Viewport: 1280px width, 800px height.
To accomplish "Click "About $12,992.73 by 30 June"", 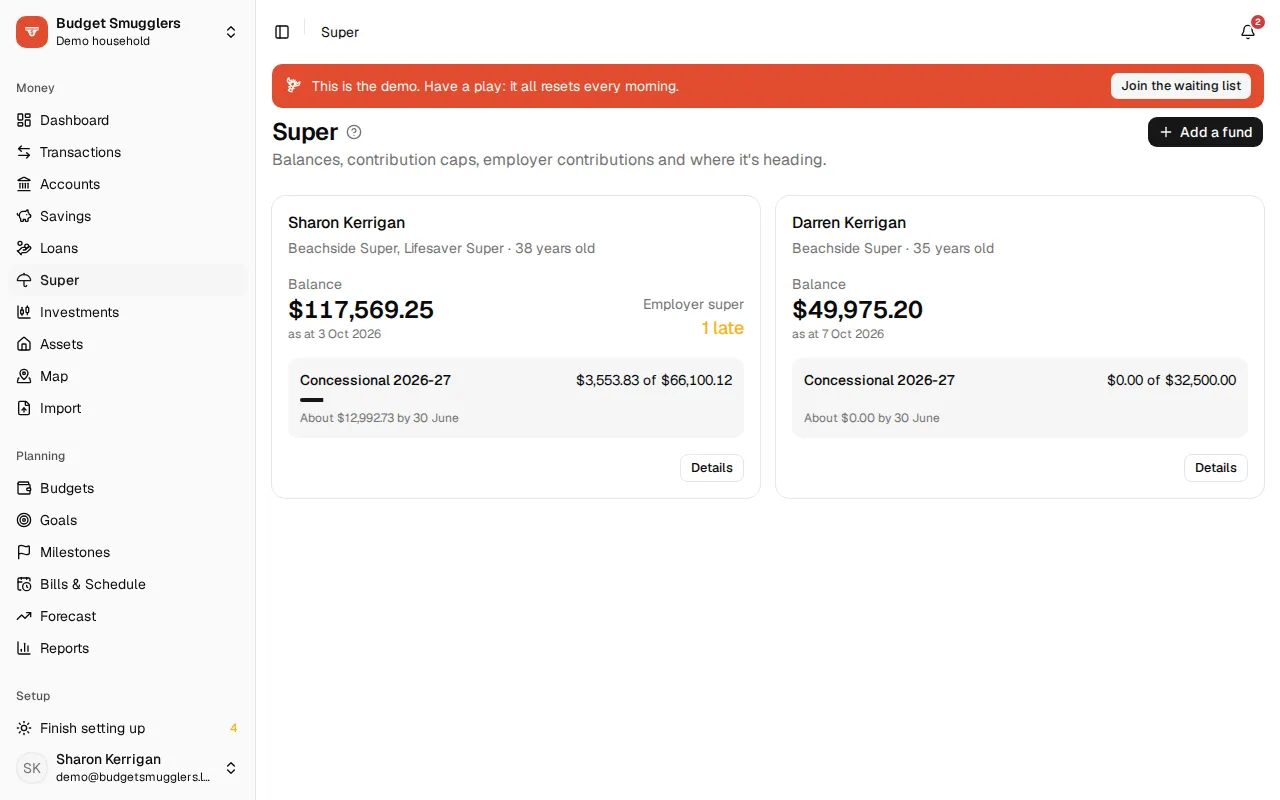I will pos(379,418).
